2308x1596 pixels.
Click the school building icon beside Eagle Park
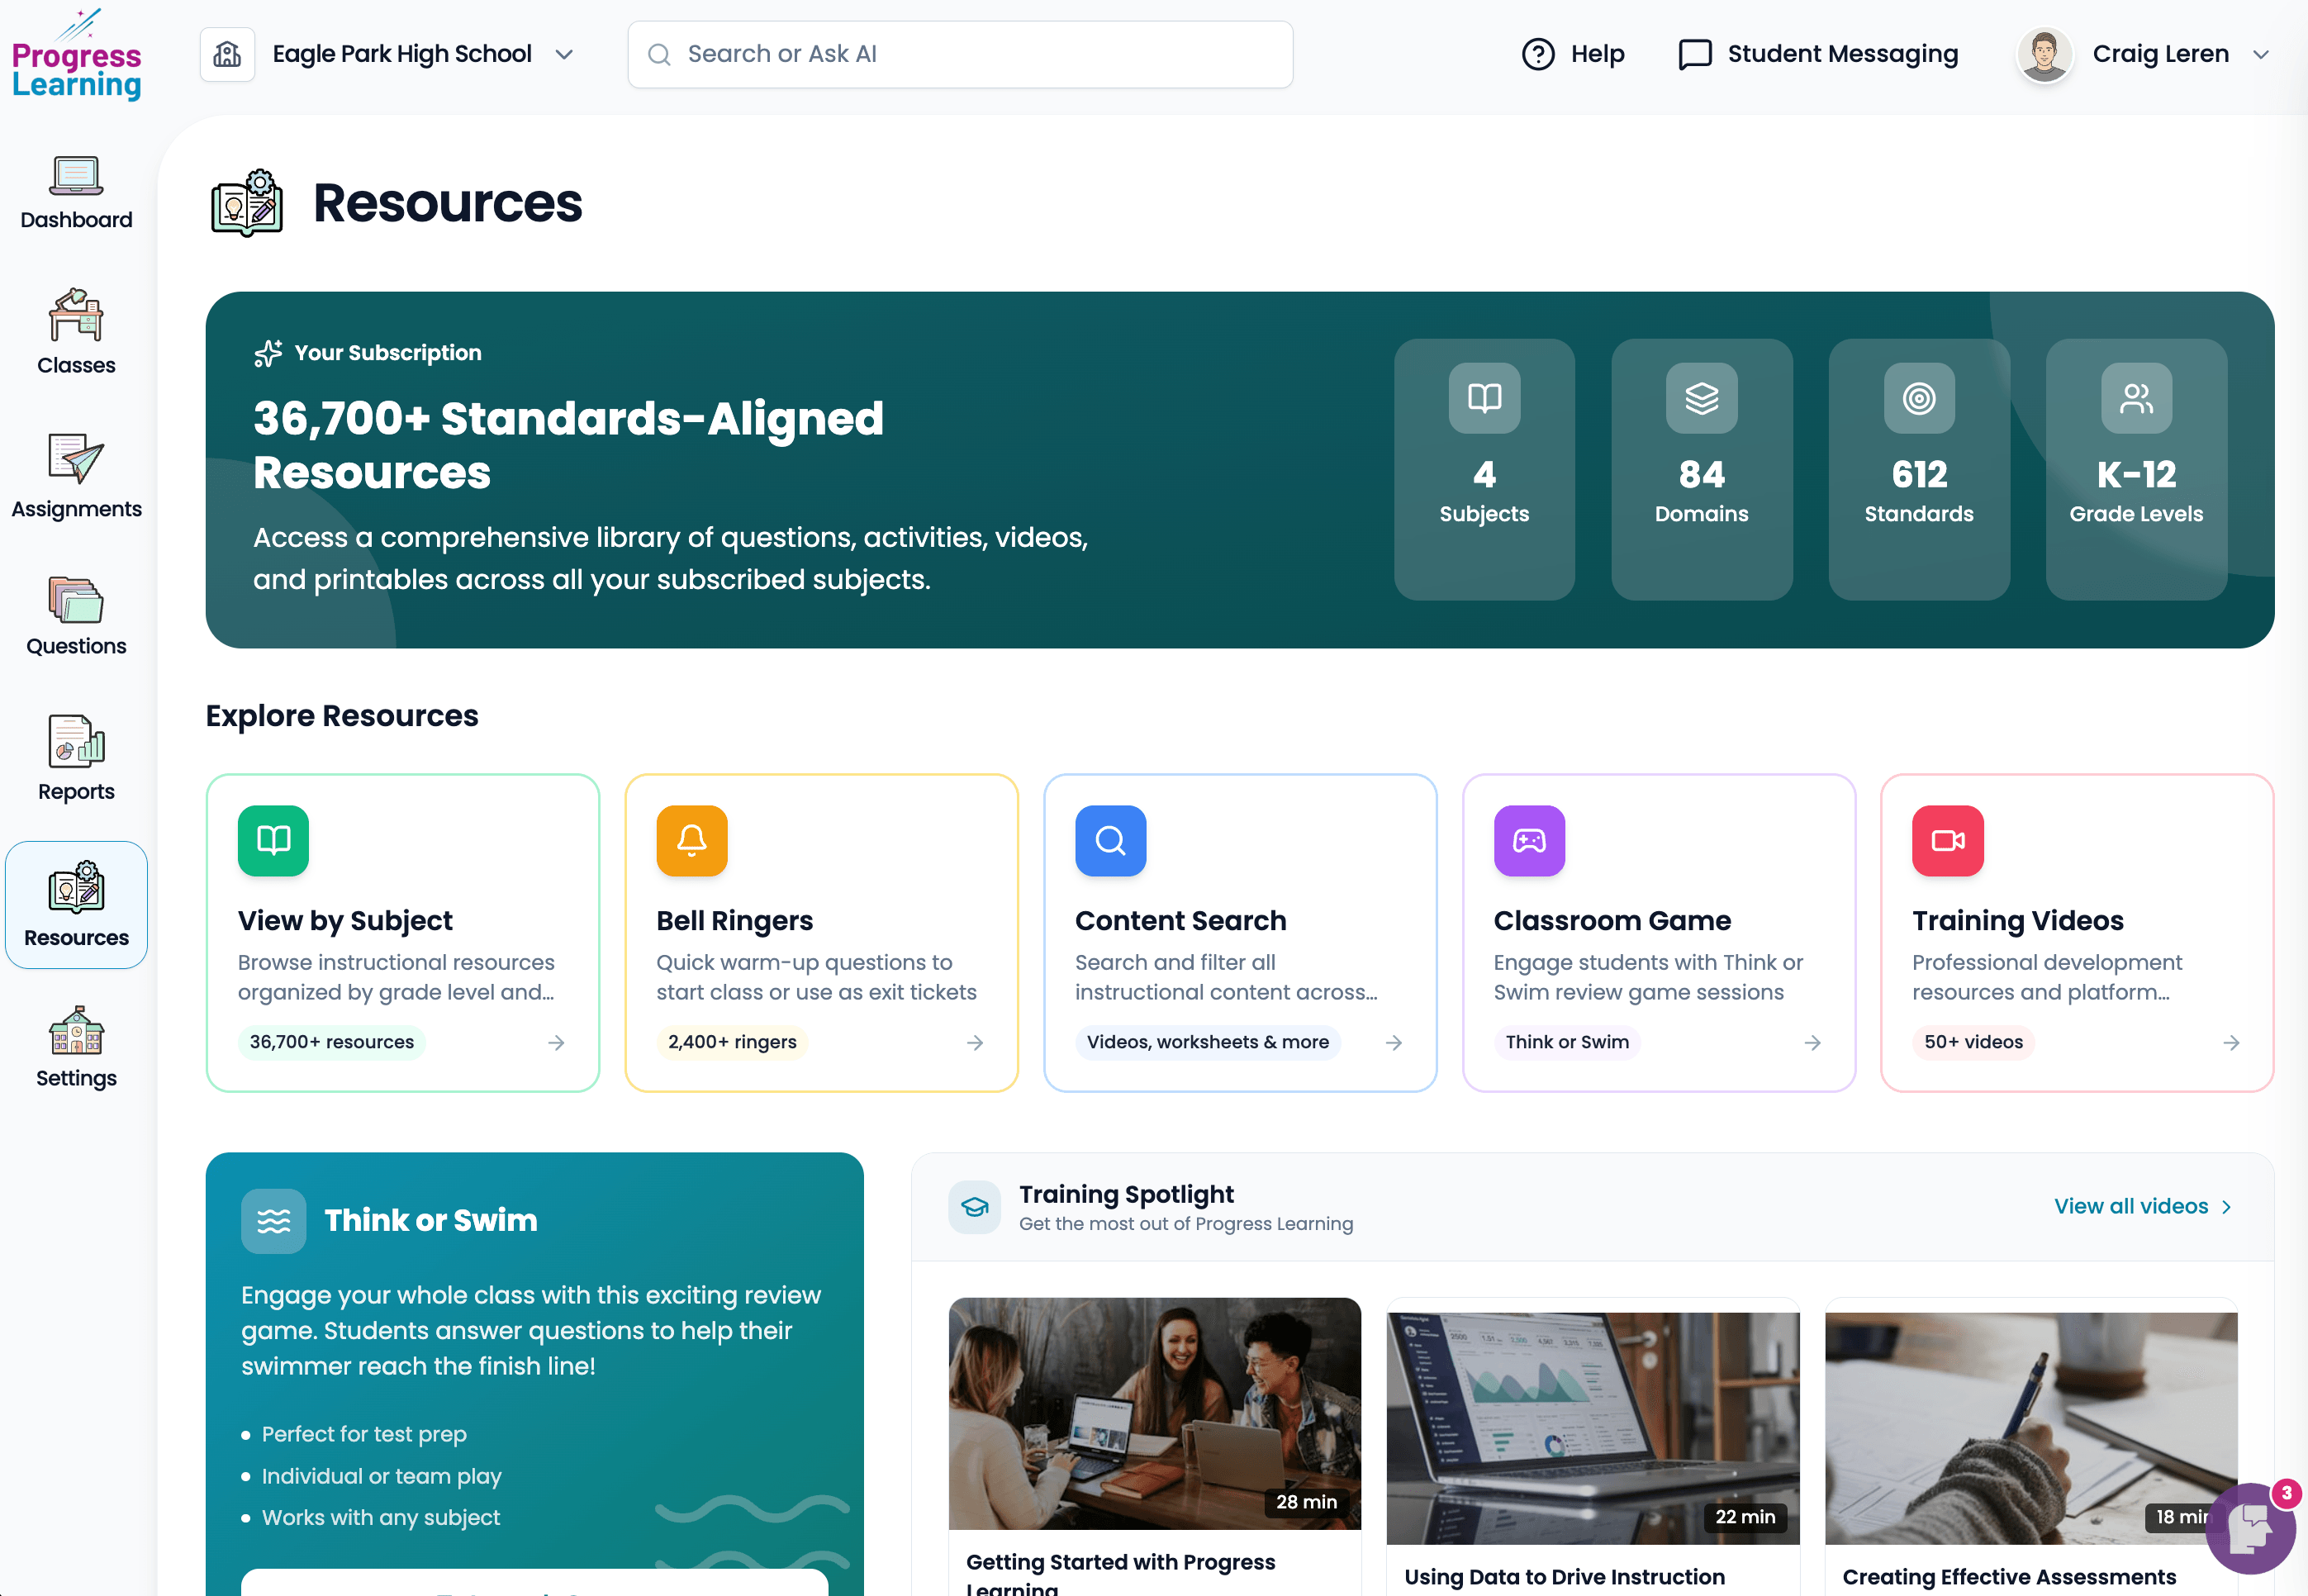[226, 54]
